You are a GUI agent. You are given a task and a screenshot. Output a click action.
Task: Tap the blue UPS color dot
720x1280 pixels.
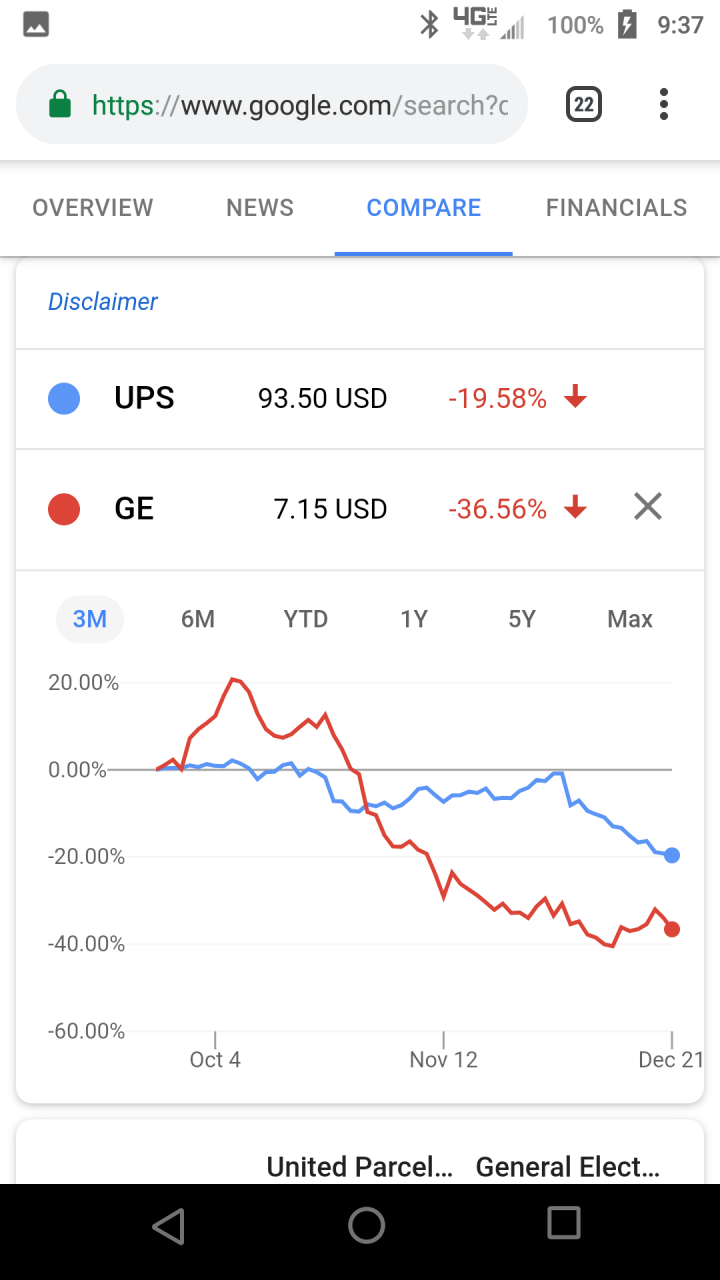click(x=64, y=399)
